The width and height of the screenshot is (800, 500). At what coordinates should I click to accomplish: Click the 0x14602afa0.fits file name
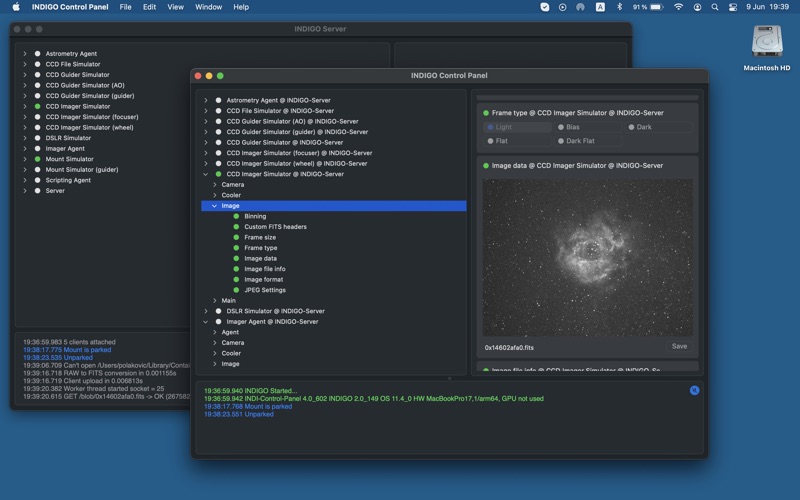[x=509, y=347]
